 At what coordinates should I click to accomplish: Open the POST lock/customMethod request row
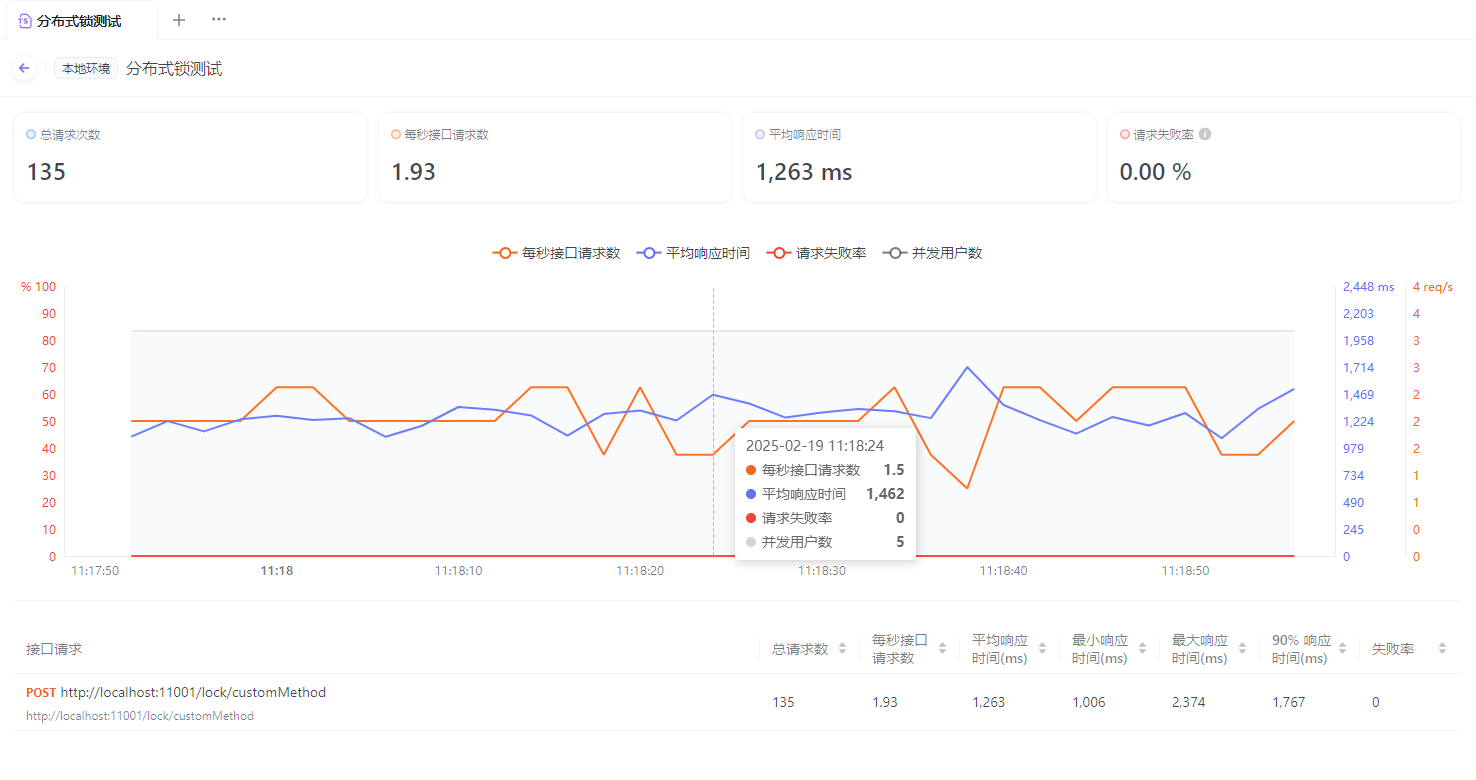click(192, 692)
